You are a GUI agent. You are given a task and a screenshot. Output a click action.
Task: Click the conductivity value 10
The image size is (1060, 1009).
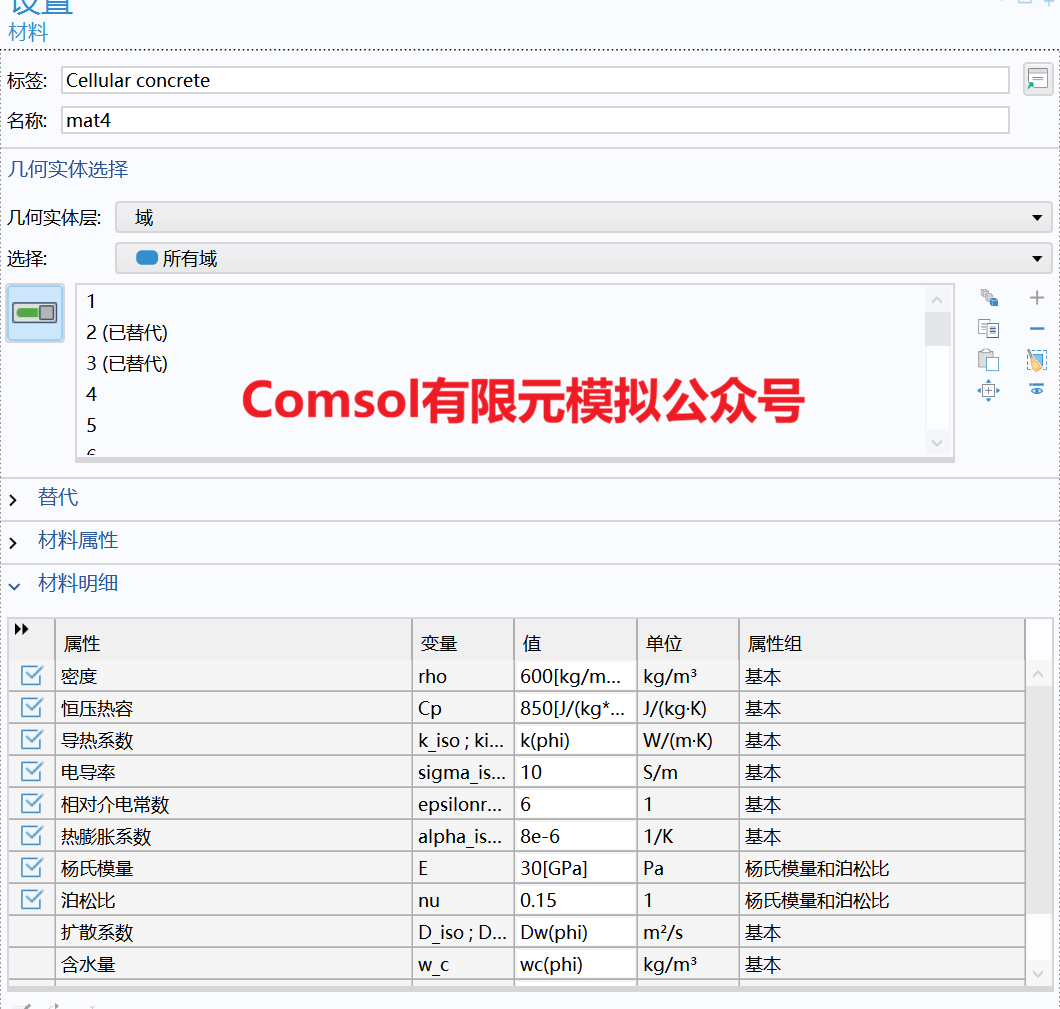point(575,772)
